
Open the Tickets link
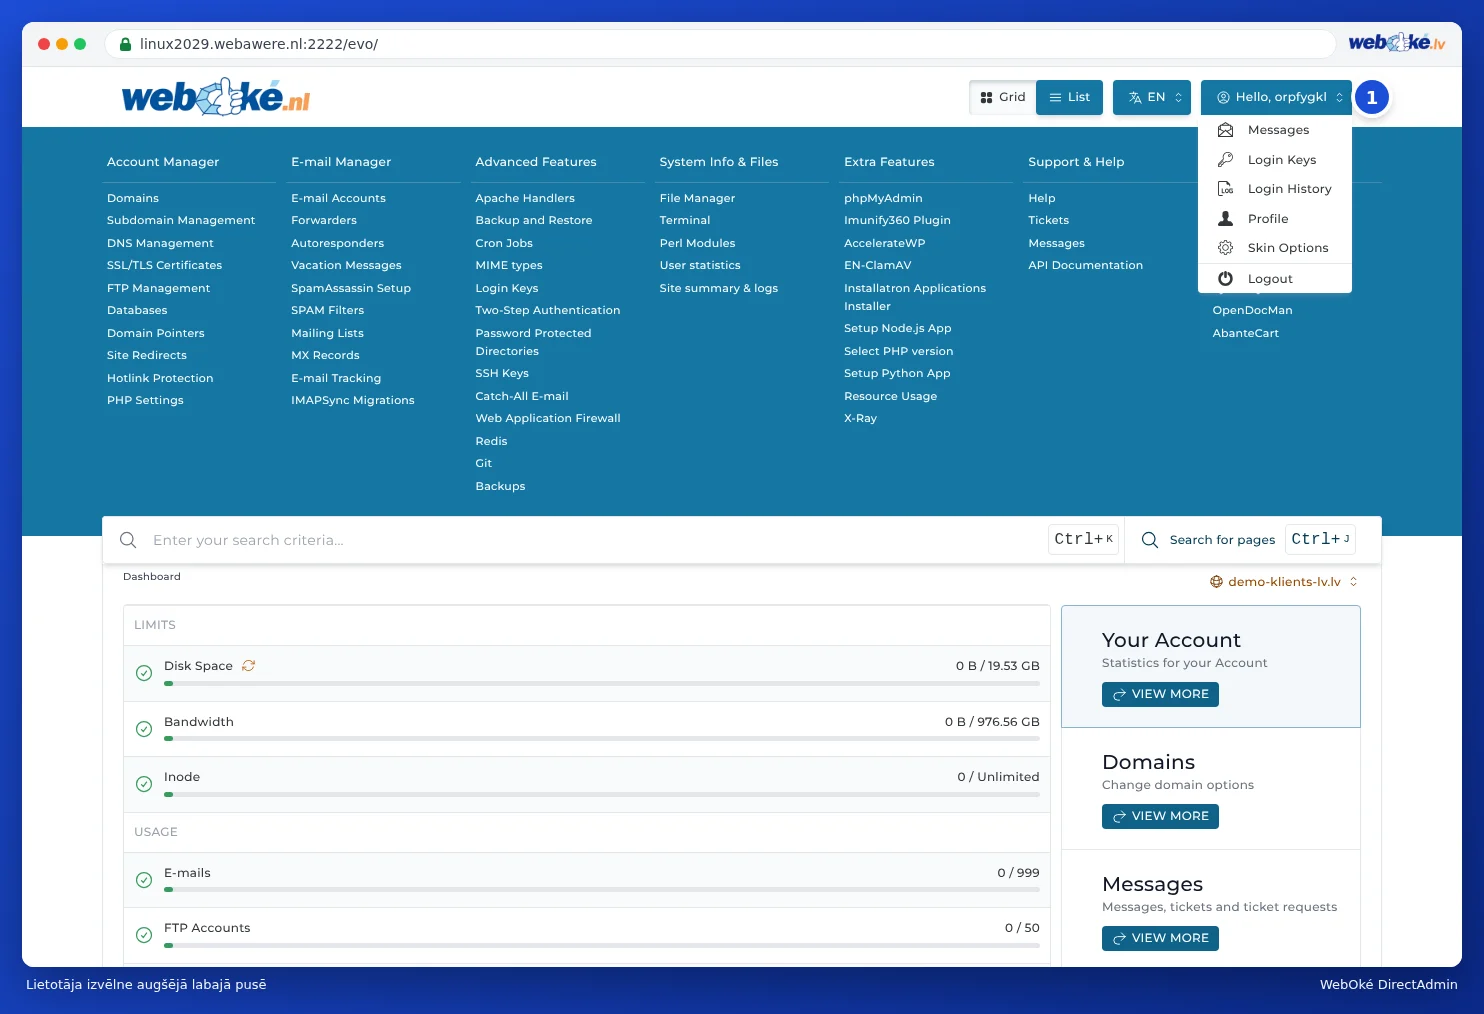pos(1048,220)
